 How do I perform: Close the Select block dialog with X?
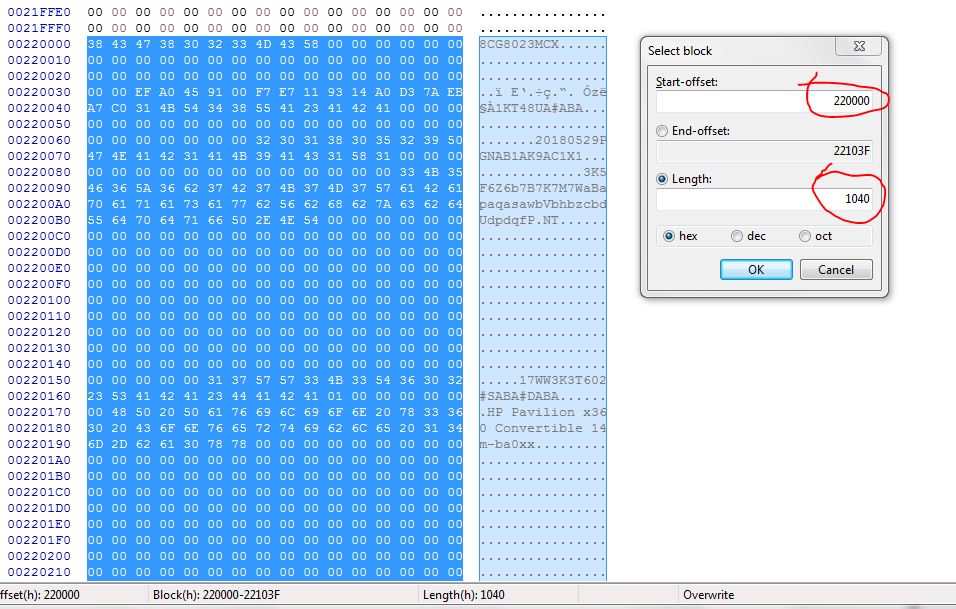pos(859,46)
